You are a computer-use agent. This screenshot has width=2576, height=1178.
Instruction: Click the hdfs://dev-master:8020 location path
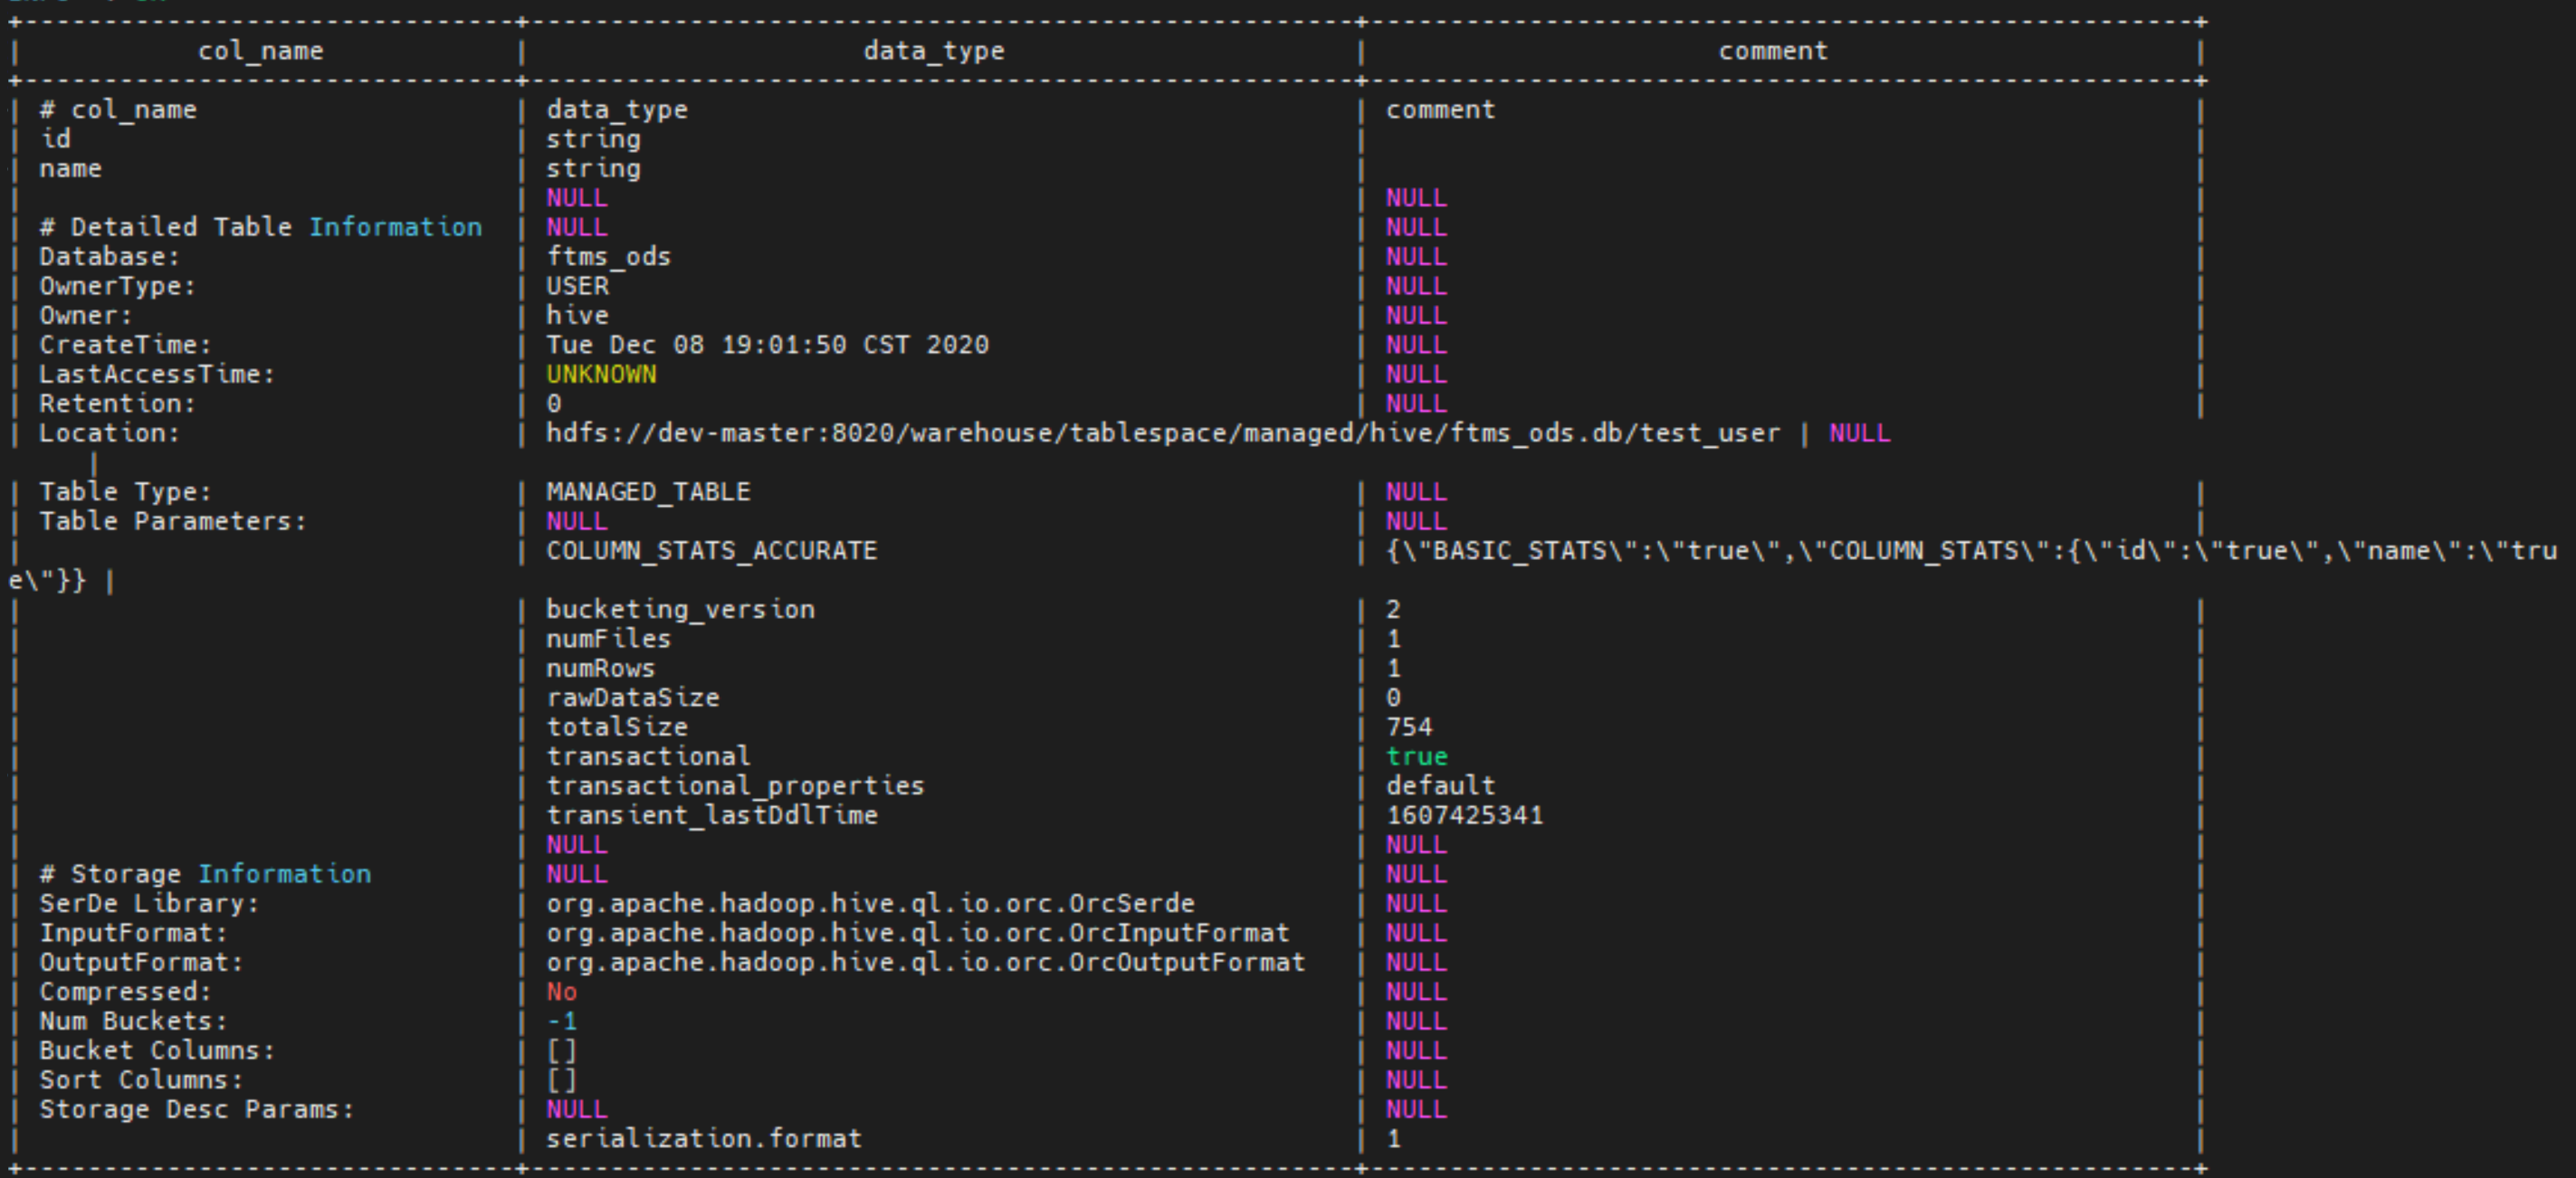click(1163, 433)
